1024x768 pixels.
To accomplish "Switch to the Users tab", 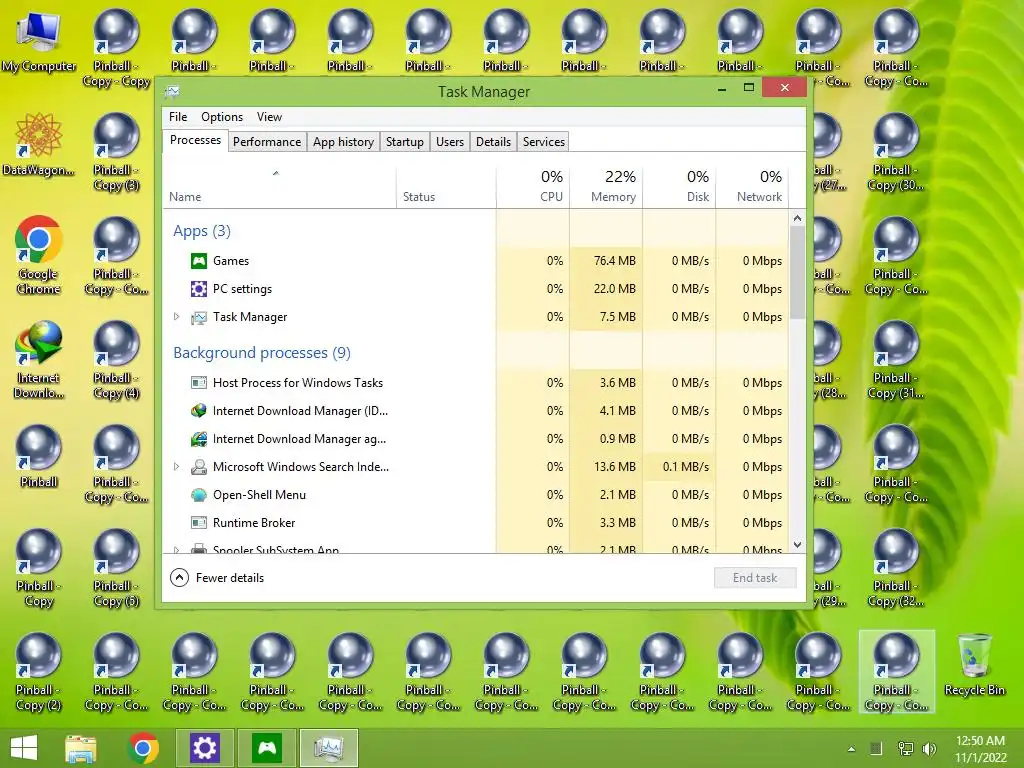I will 449,142.
